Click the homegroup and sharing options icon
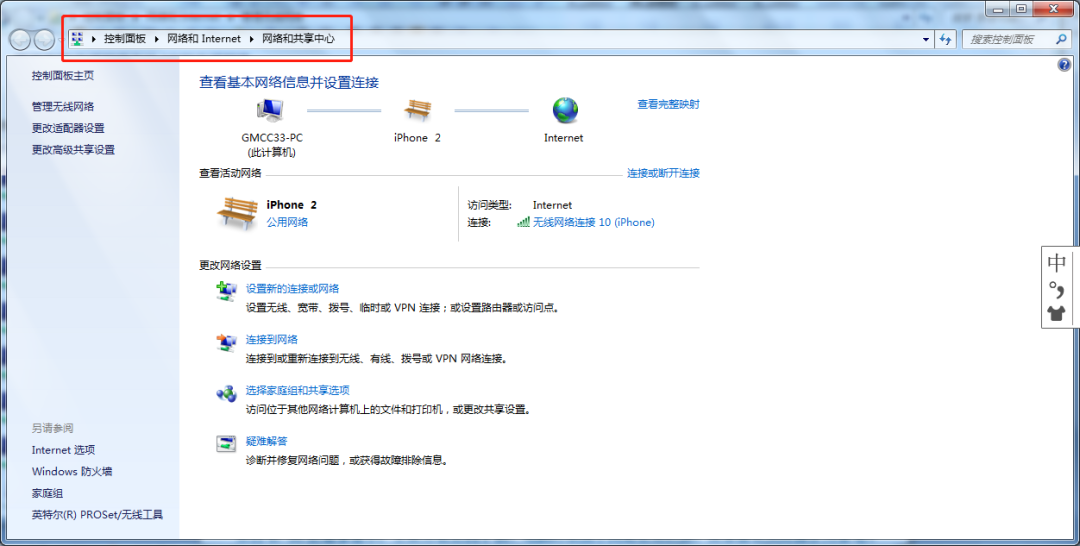Viewport: 1080px width, 546px height. [x=226, y=393]
